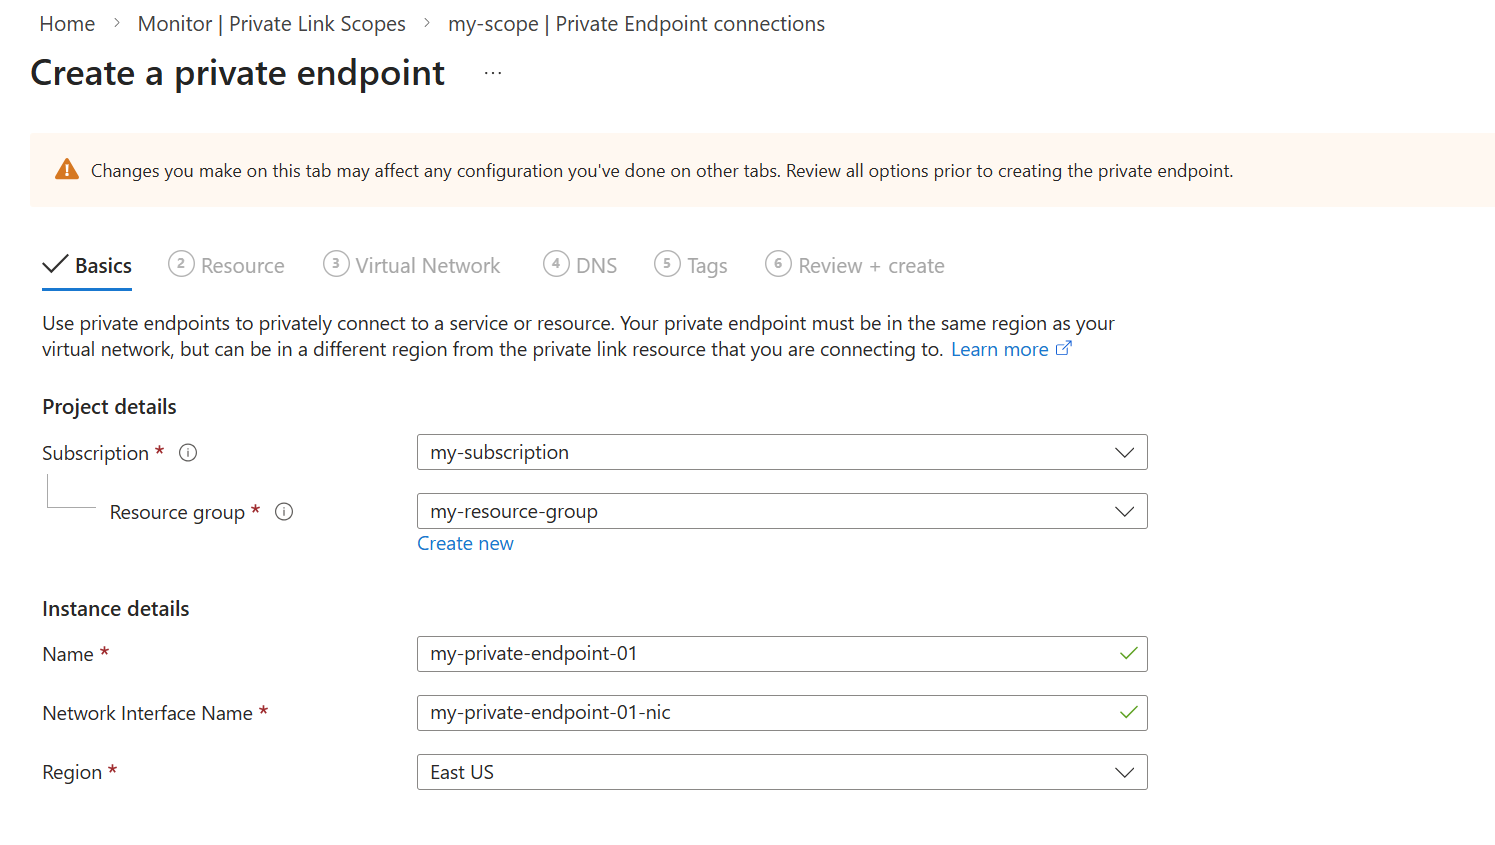Viewport: 1495px width, 845px height.
Task: Switch to the Virtual Network tab
Action: pyautogui.click(x=427, y=266)
